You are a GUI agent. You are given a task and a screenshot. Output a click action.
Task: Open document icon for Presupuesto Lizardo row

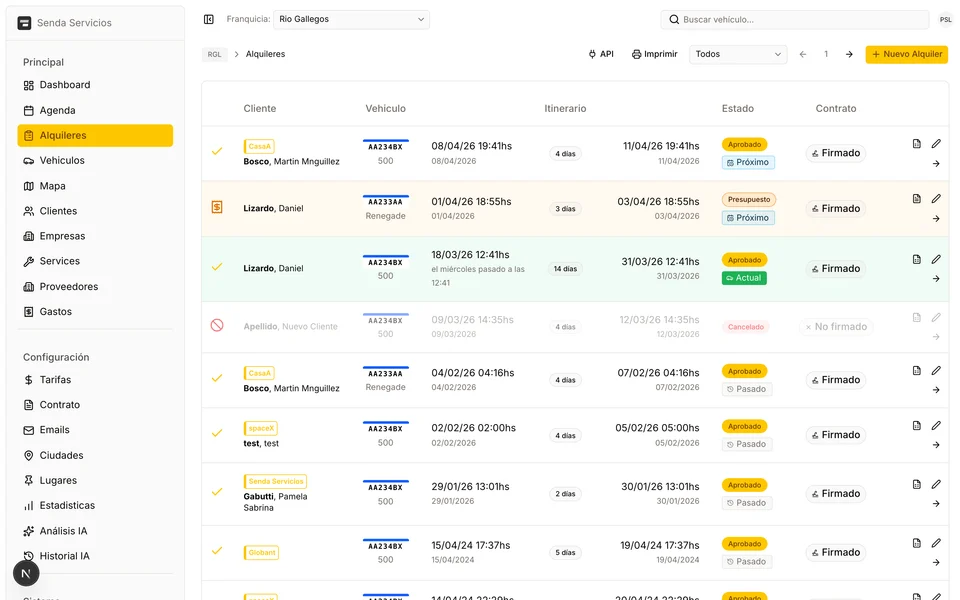pos(917,199)
